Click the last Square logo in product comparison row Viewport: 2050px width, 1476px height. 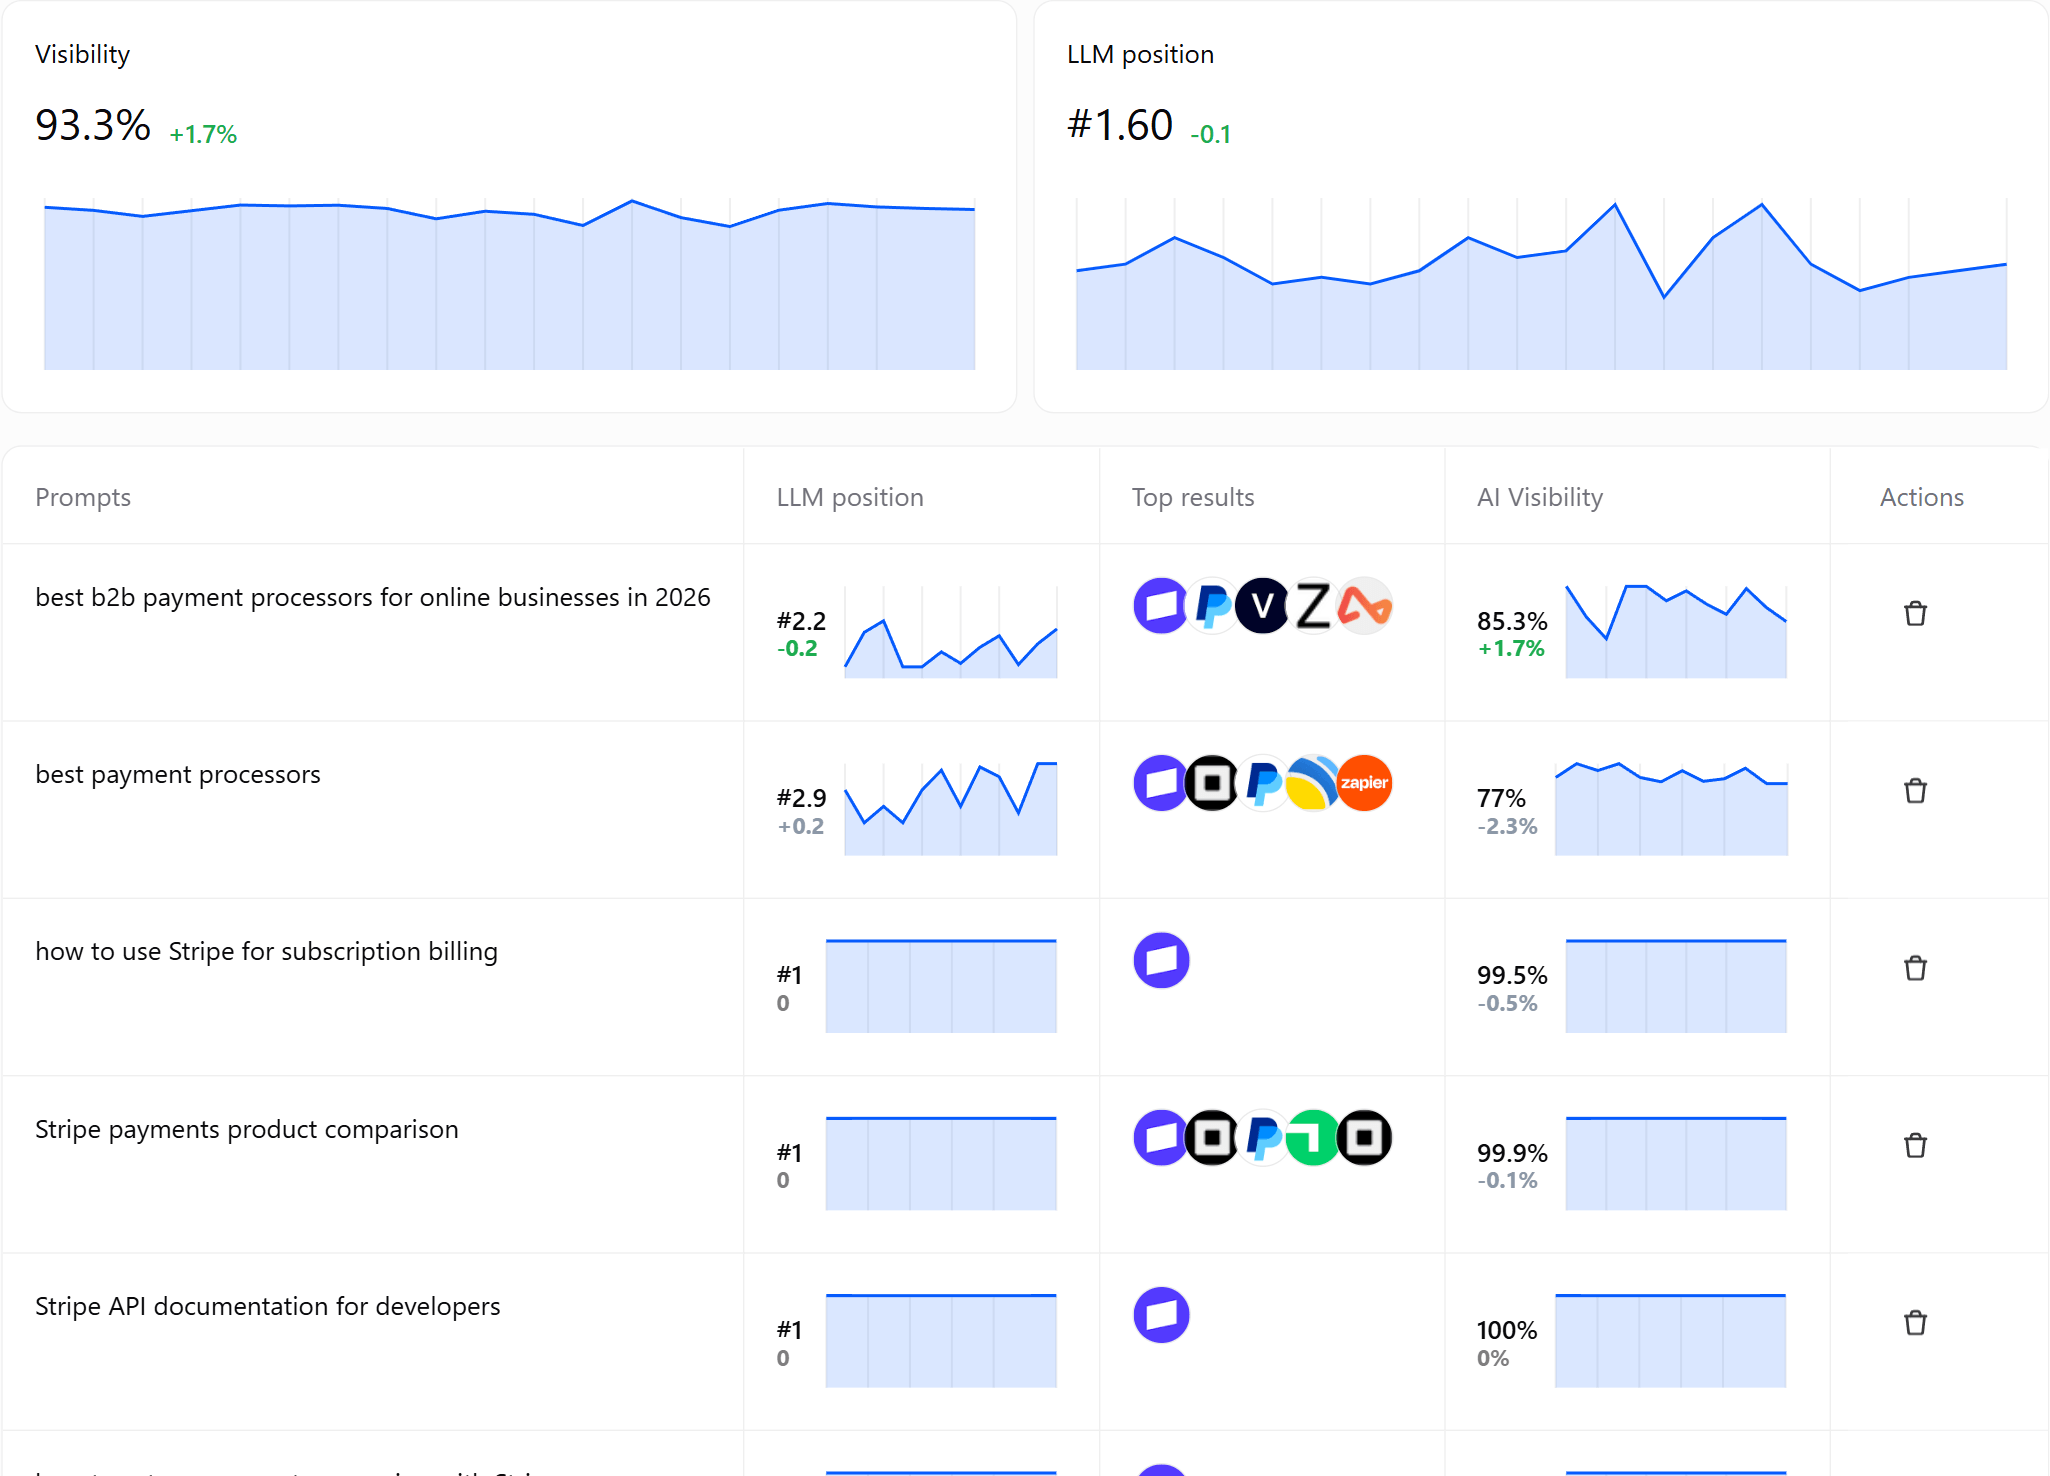click(x=1365, y=1138)
